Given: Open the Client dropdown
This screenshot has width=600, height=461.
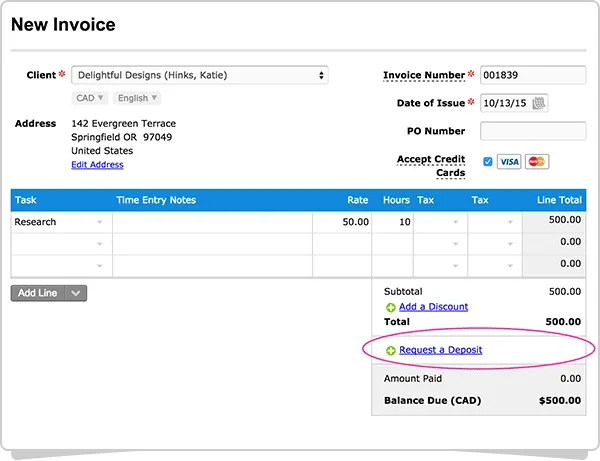Looking at the screenshot, I should tap(200, 75).
